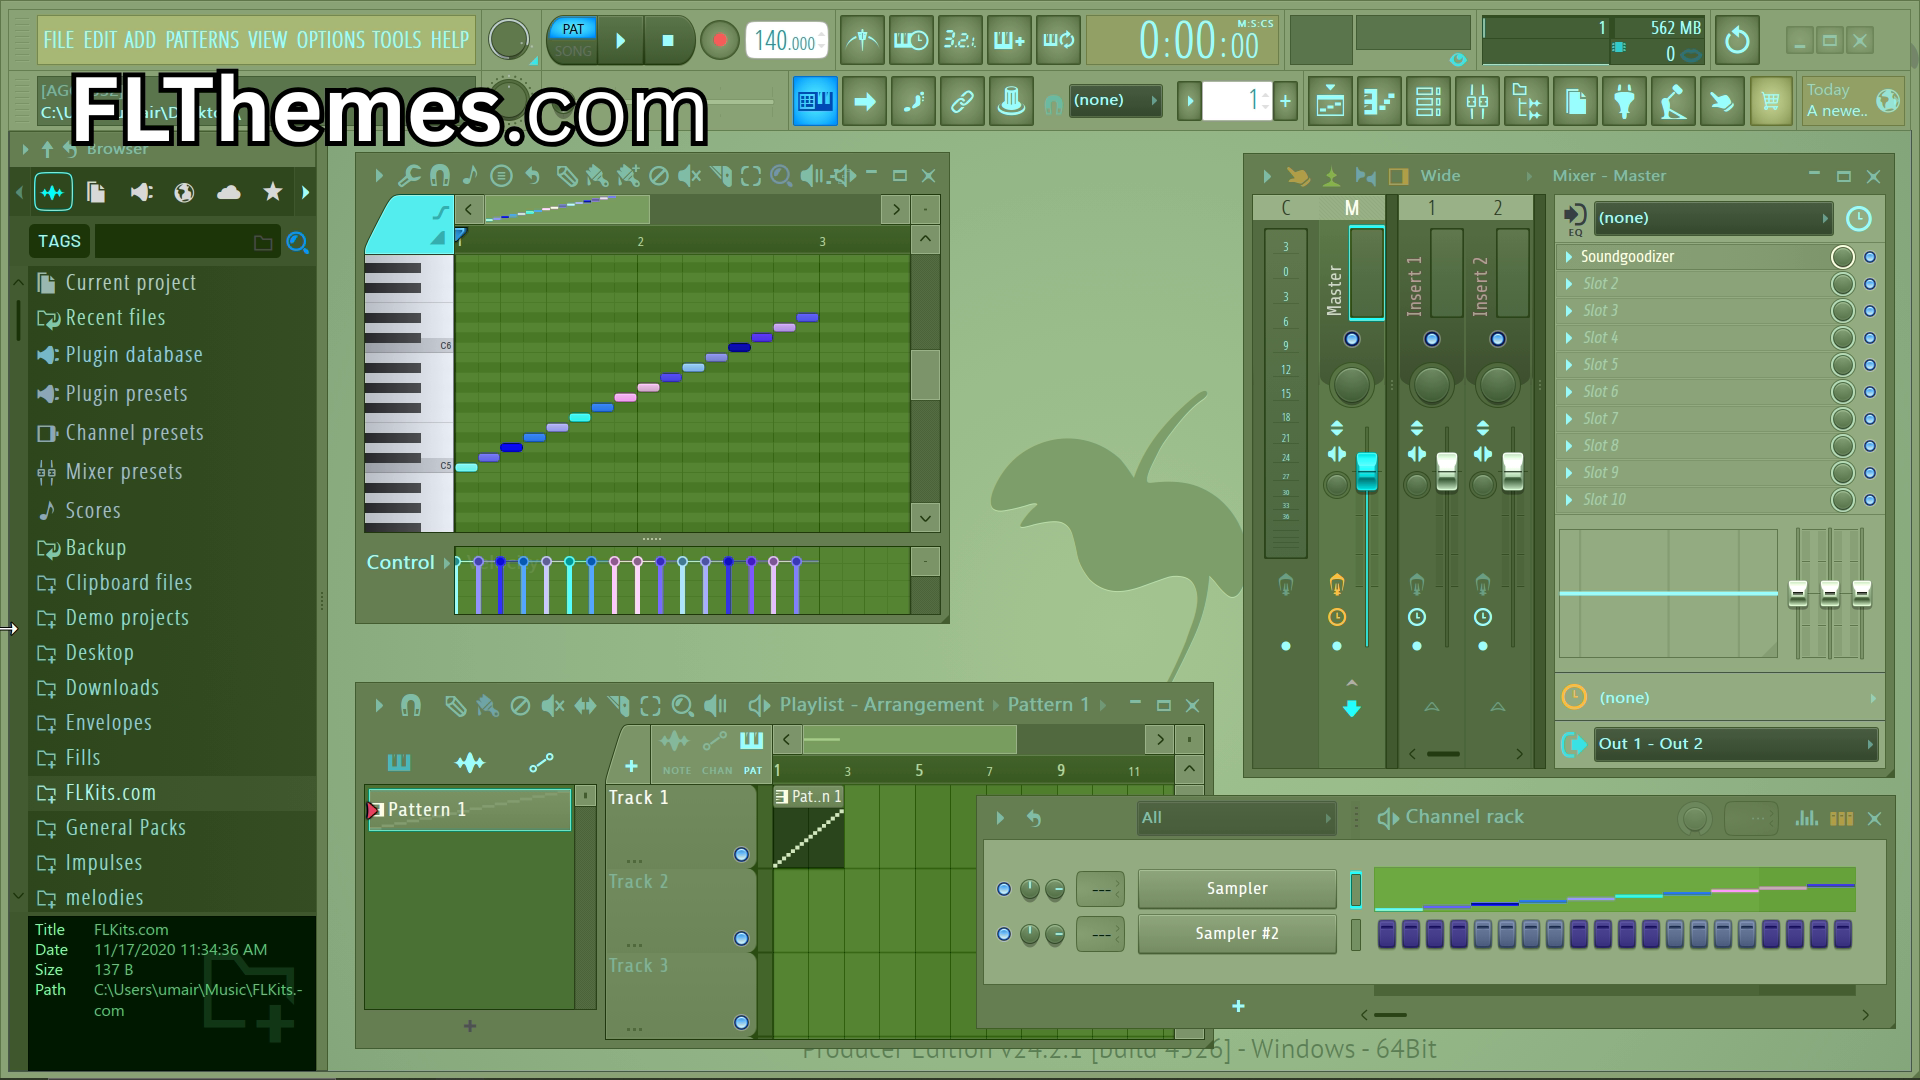1920x1080 pixels.
Task: Open the browser starred favorites icon
Action: (x=272, y=192)
